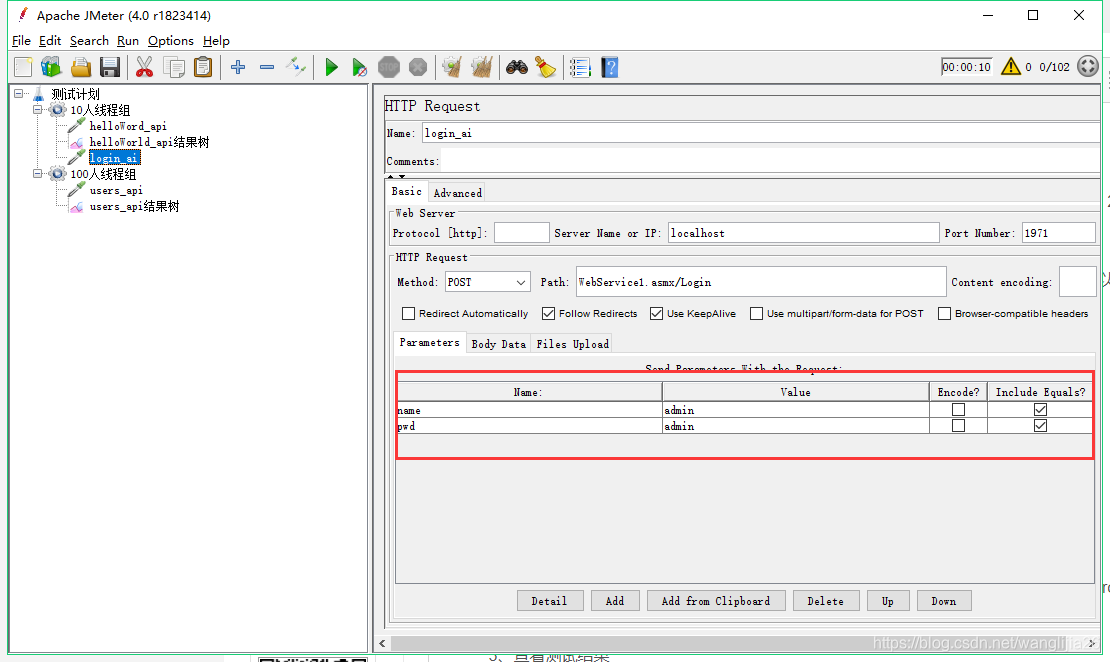Toggle Browser-compatible headers checkbox
Screen dimensions: 1110x662
pyautogui.click(x=944, y=313)
